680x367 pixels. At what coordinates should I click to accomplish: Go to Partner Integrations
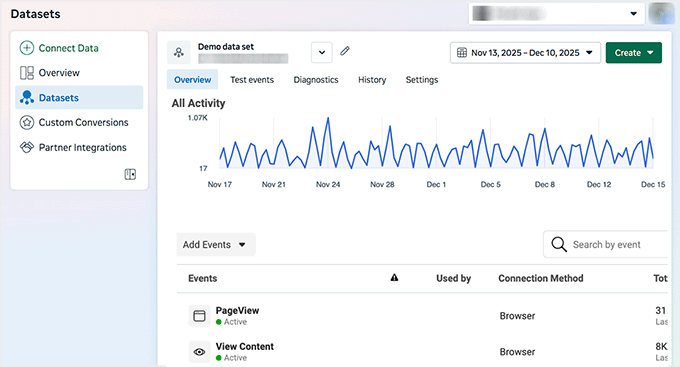click(x=79, y=147)
